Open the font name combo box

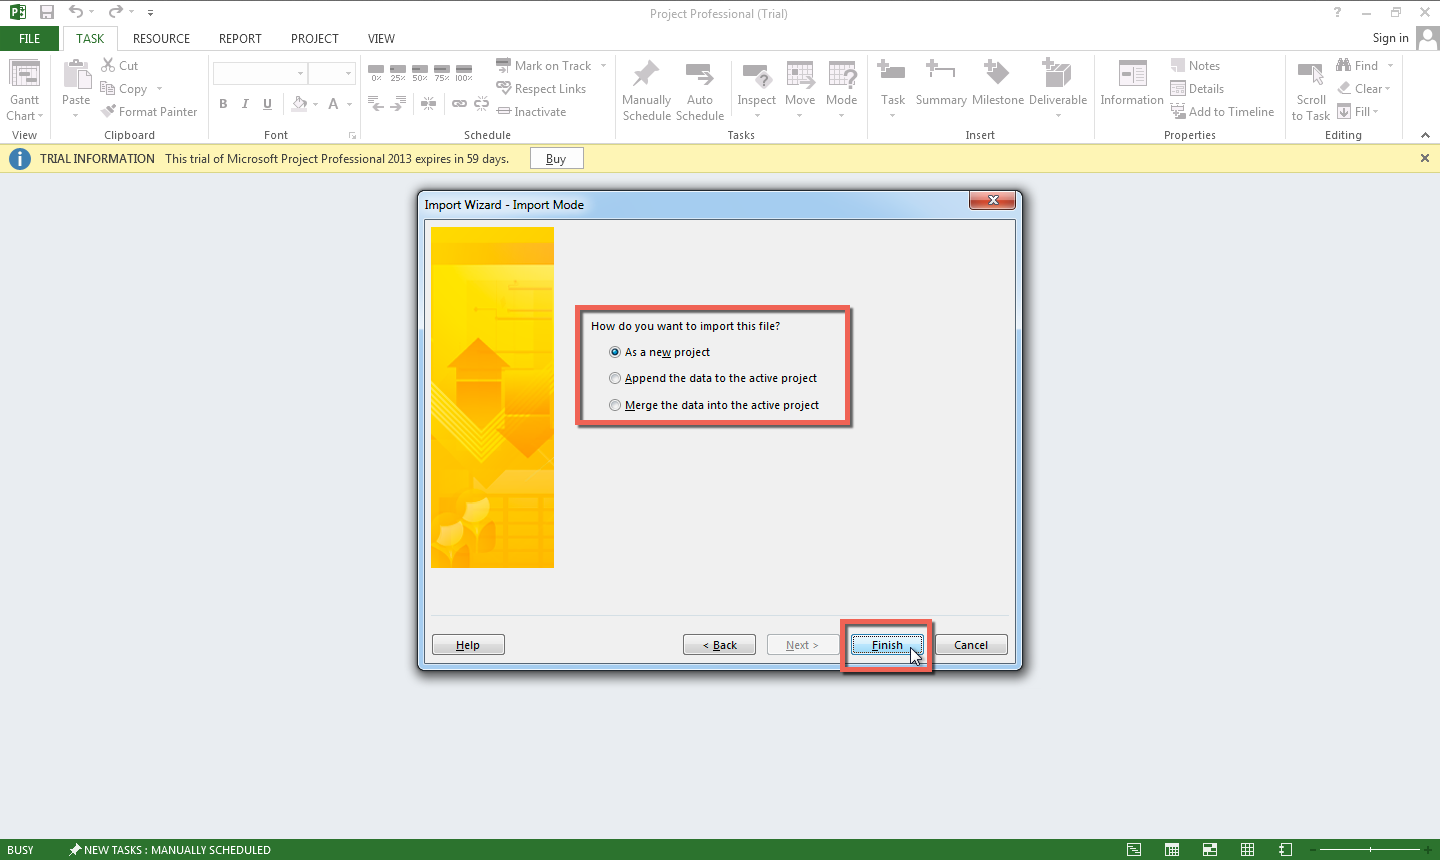(x=259, y=73)
